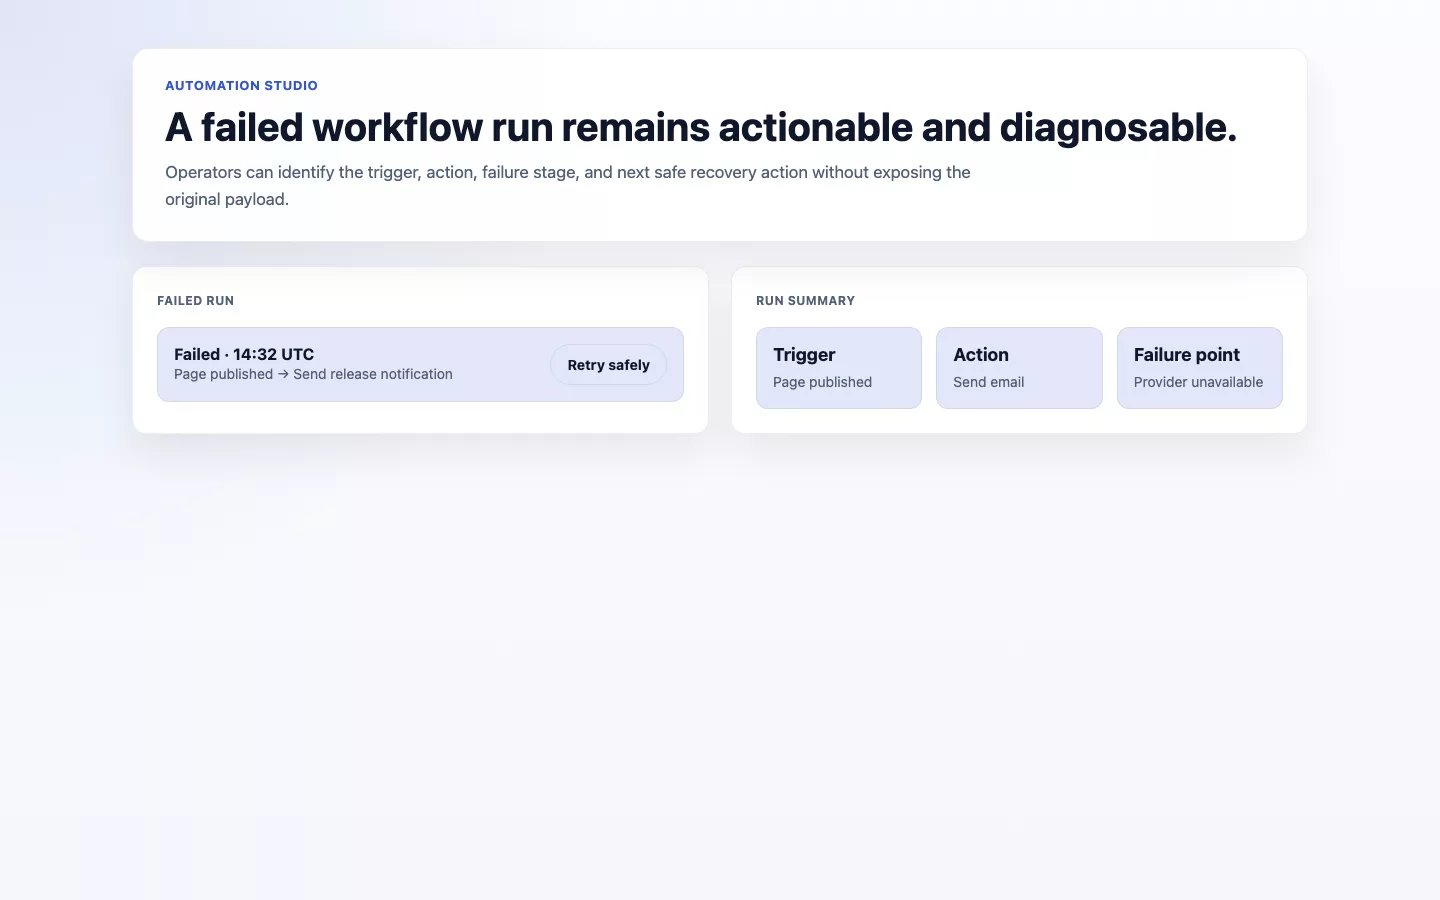Click the Failure point heading text
This screenshot has height=900, width=1440.
pos(1187,355)
